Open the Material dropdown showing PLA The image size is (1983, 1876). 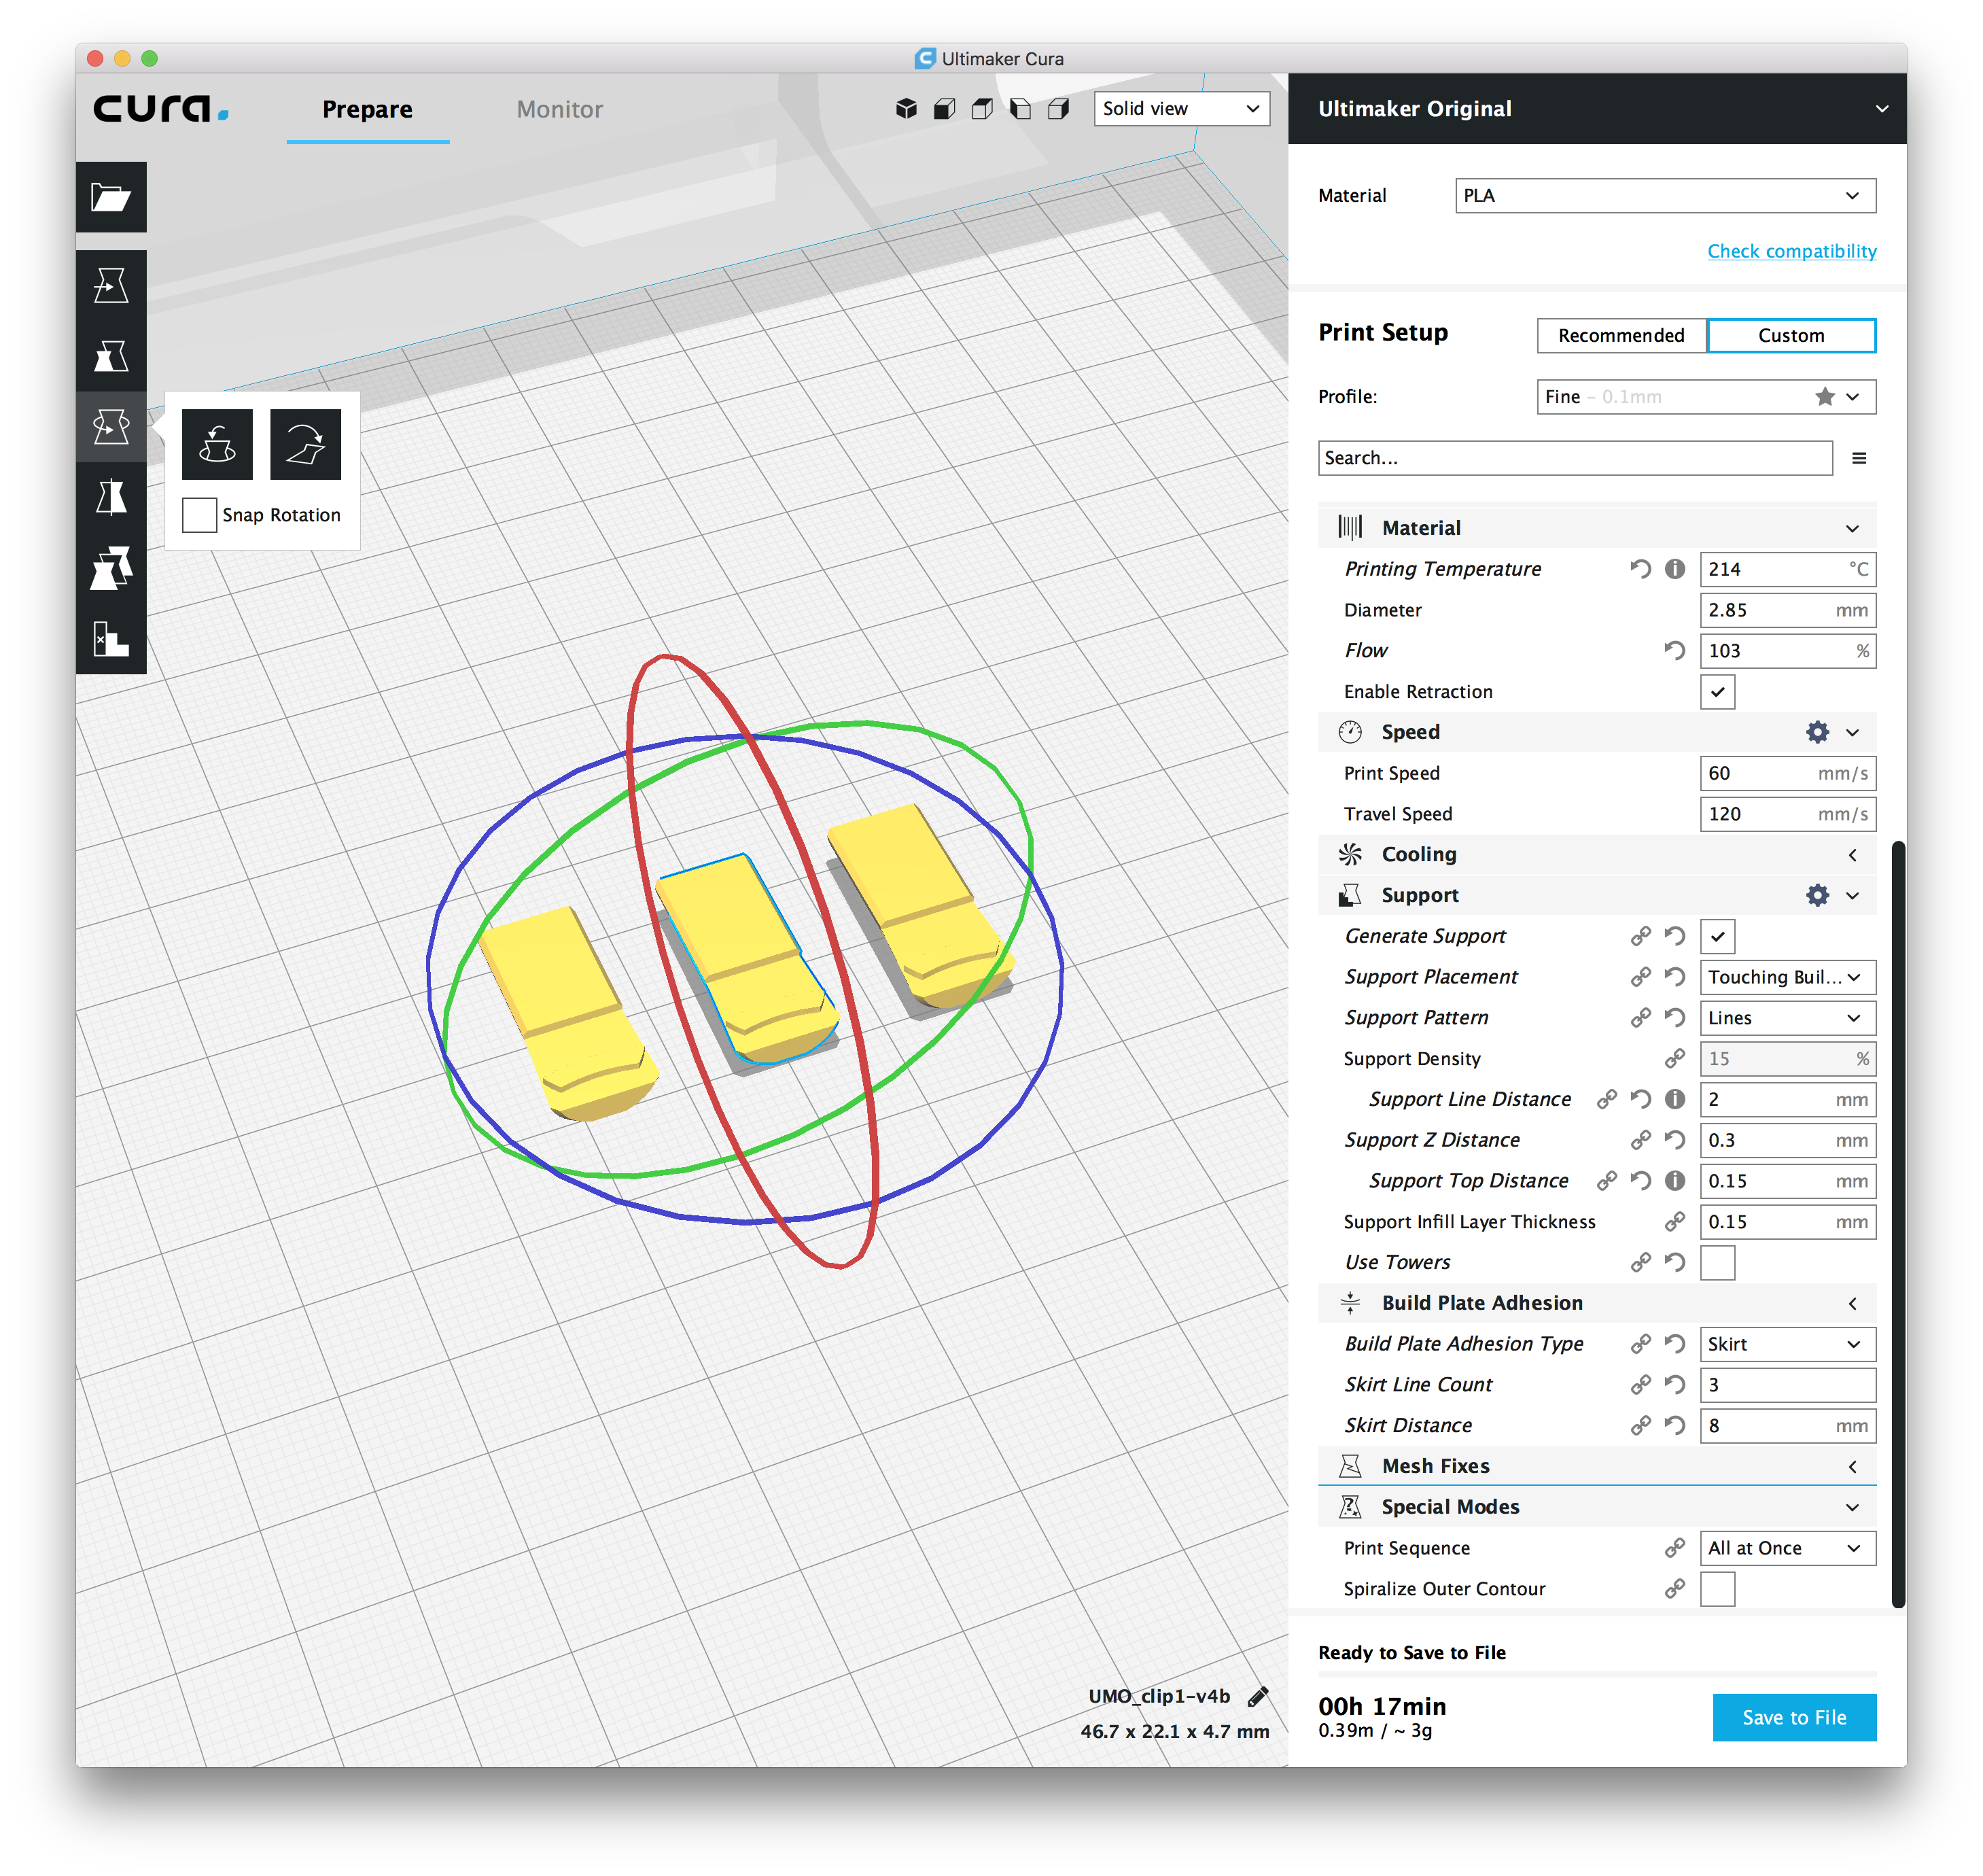tap(1663, 195)
